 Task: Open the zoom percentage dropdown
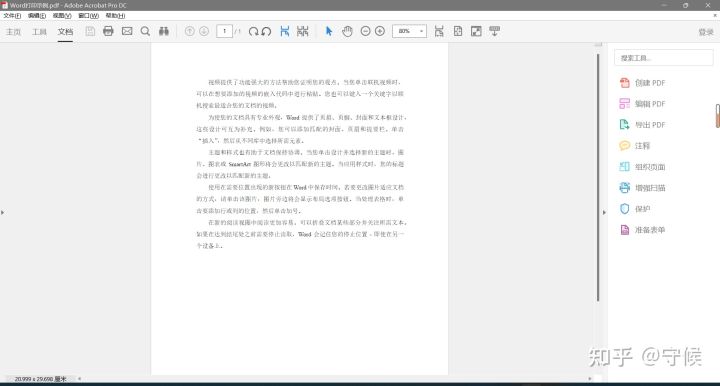(x=421, y=31)
